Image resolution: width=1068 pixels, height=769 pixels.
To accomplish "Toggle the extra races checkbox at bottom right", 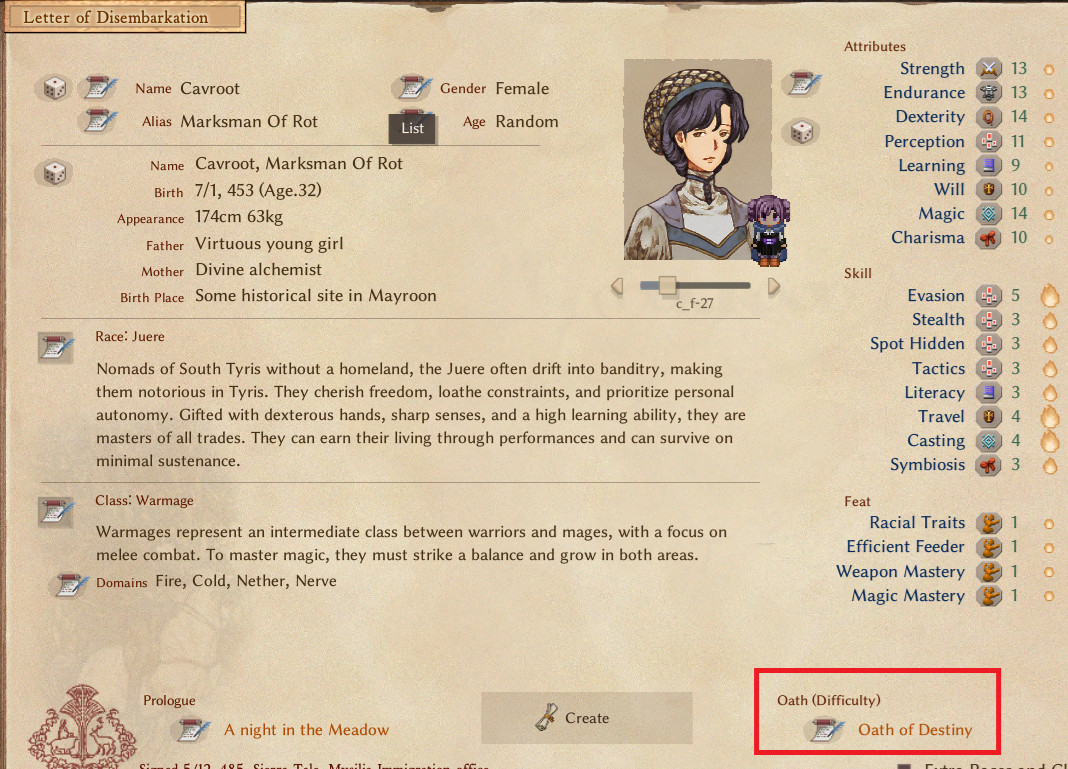I will point(904,765).
